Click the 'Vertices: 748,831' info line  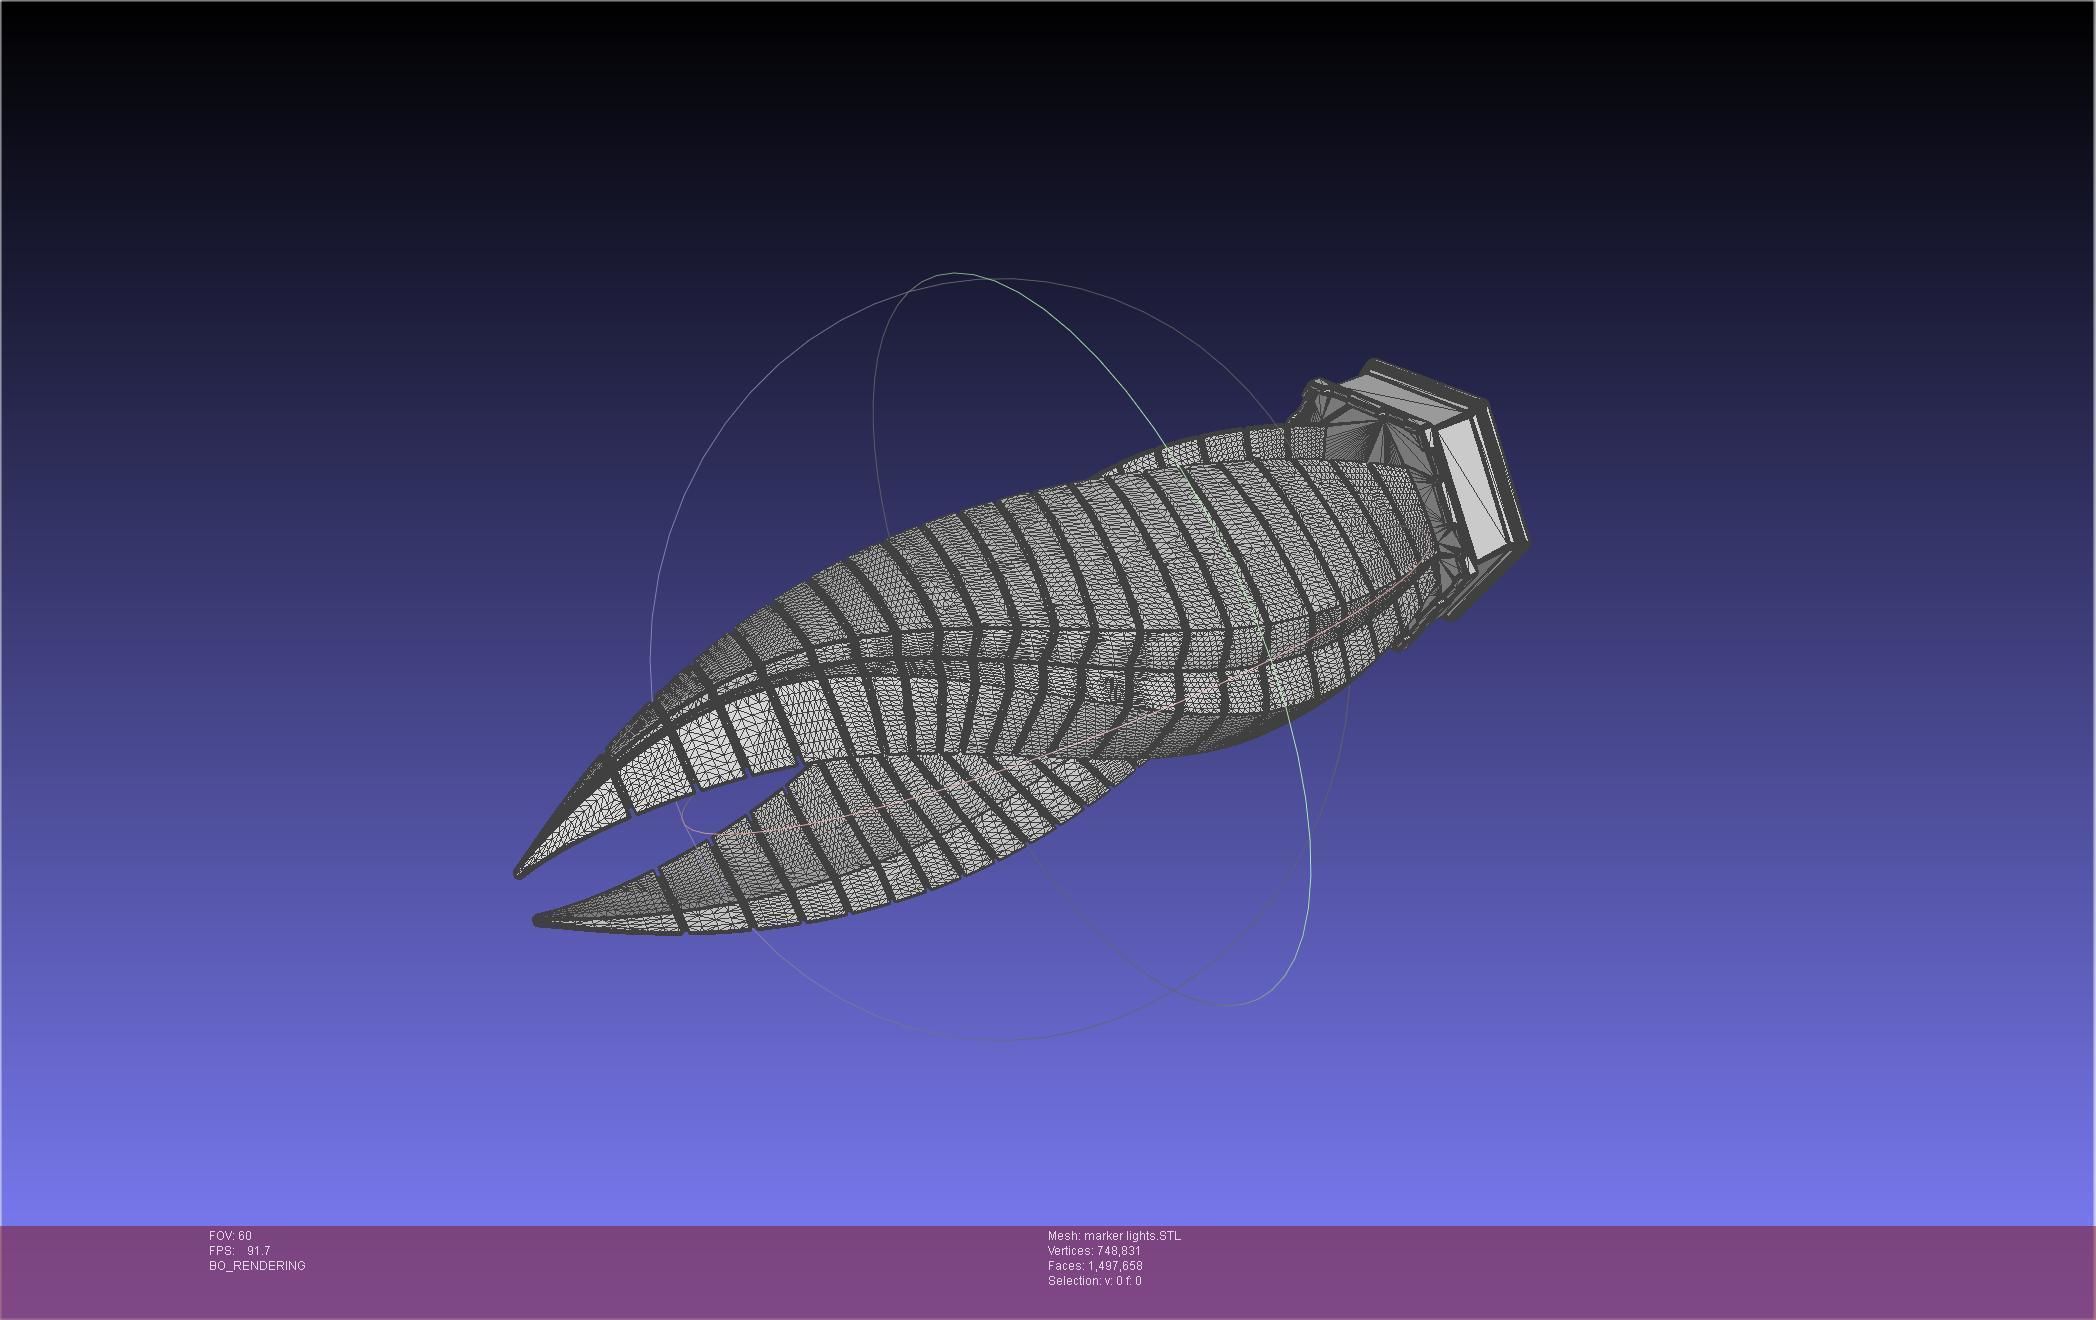pyautogui.click(x=1094, y=1251)
